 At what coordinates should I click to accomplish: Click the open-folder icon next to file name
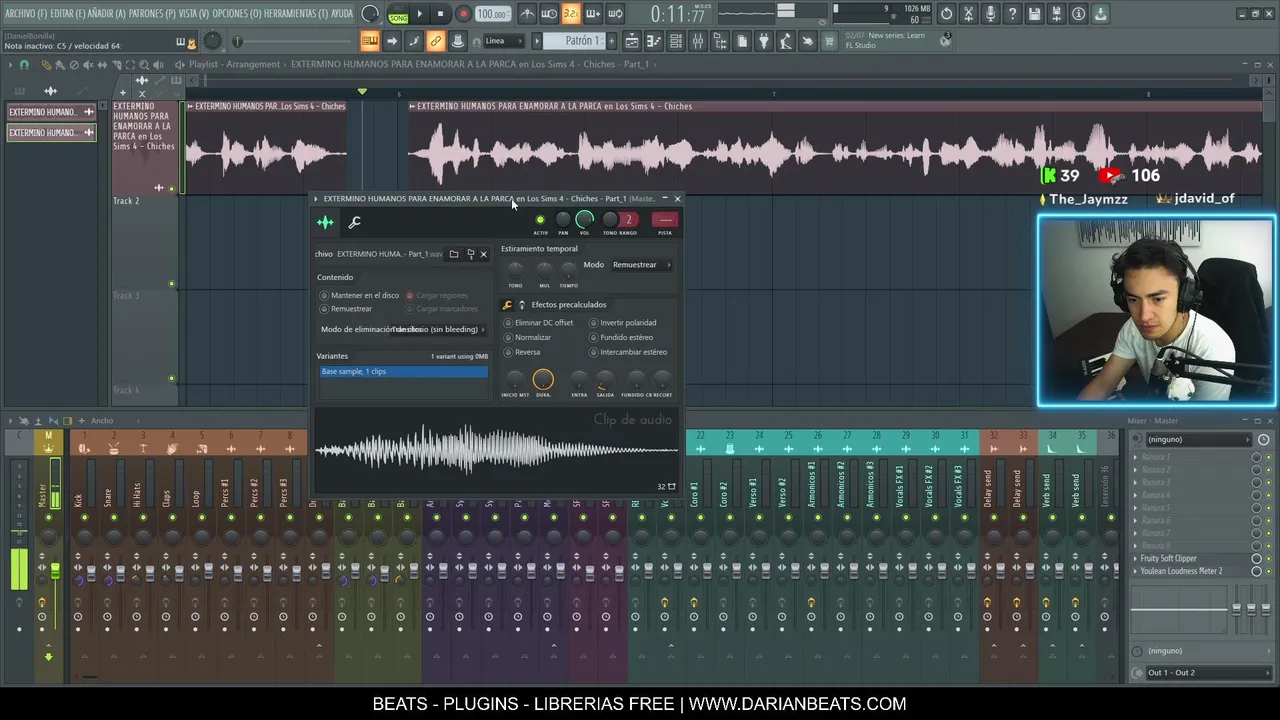point(454,254)
